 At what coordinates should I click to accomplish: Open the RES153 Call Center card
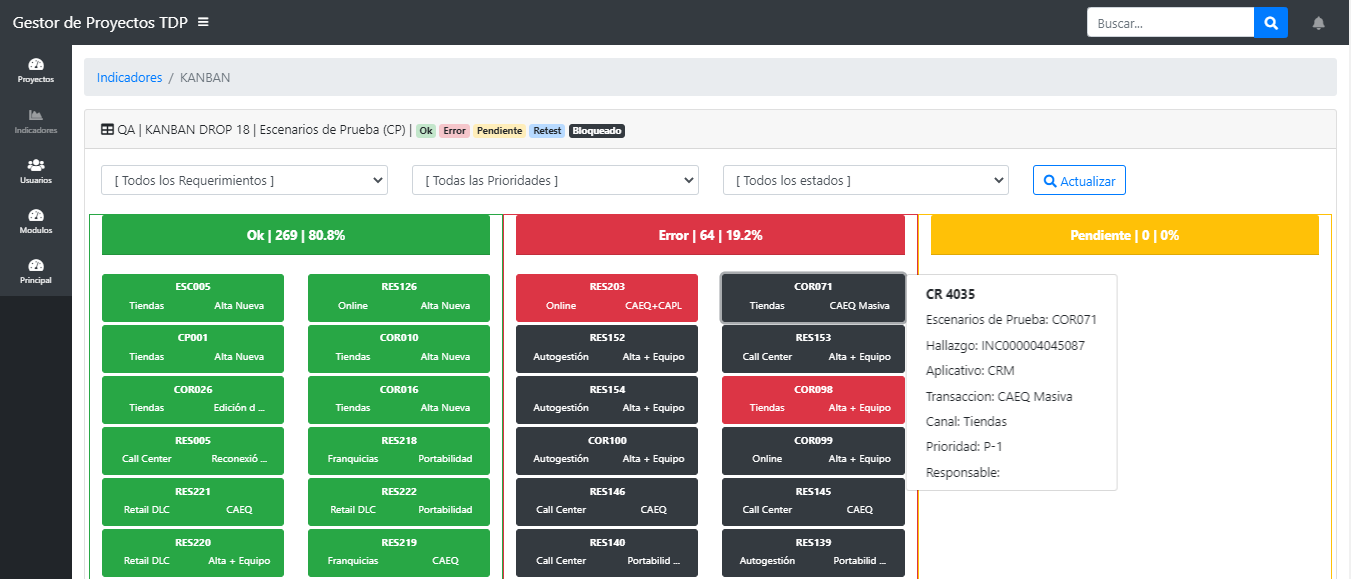click(x=813, y=348)
